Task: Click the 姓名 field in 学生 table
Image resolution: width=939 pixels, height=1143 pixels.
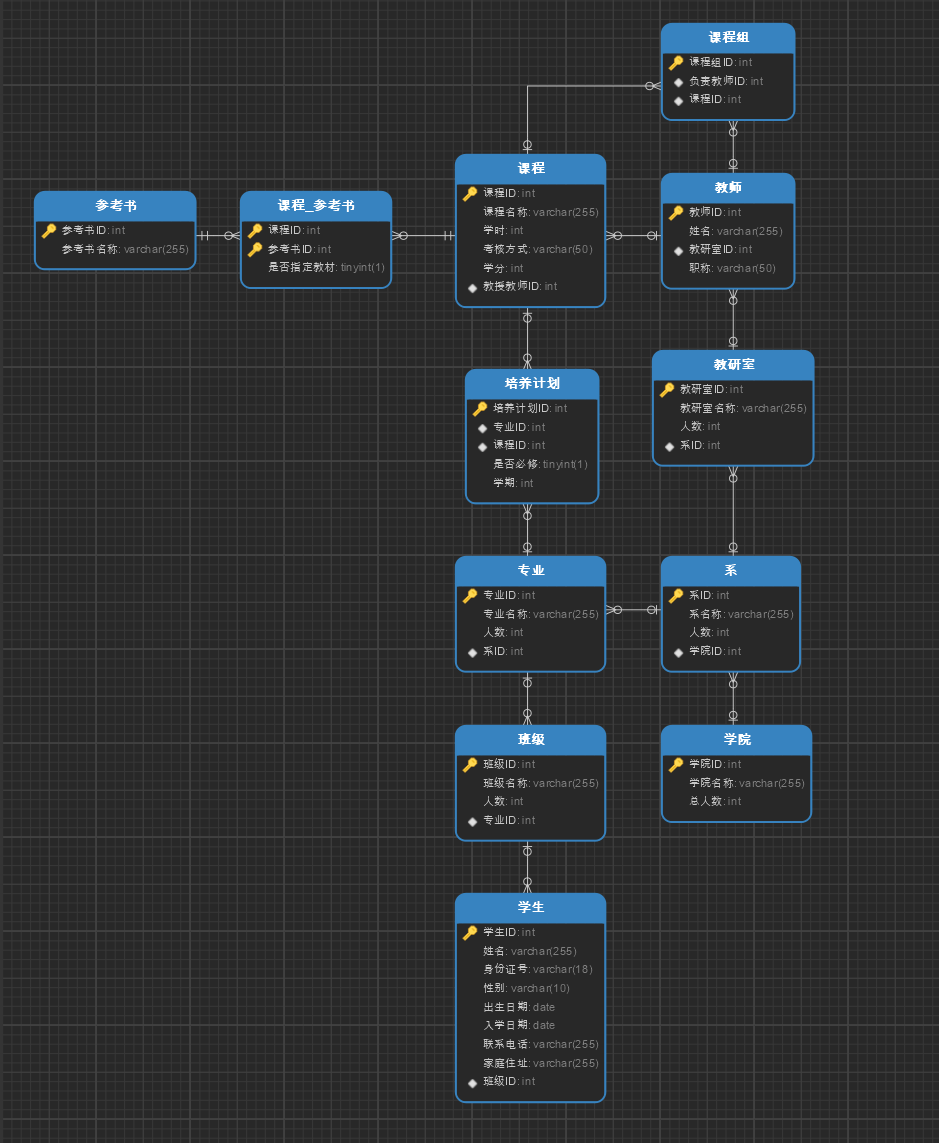Action: [529, 951]
